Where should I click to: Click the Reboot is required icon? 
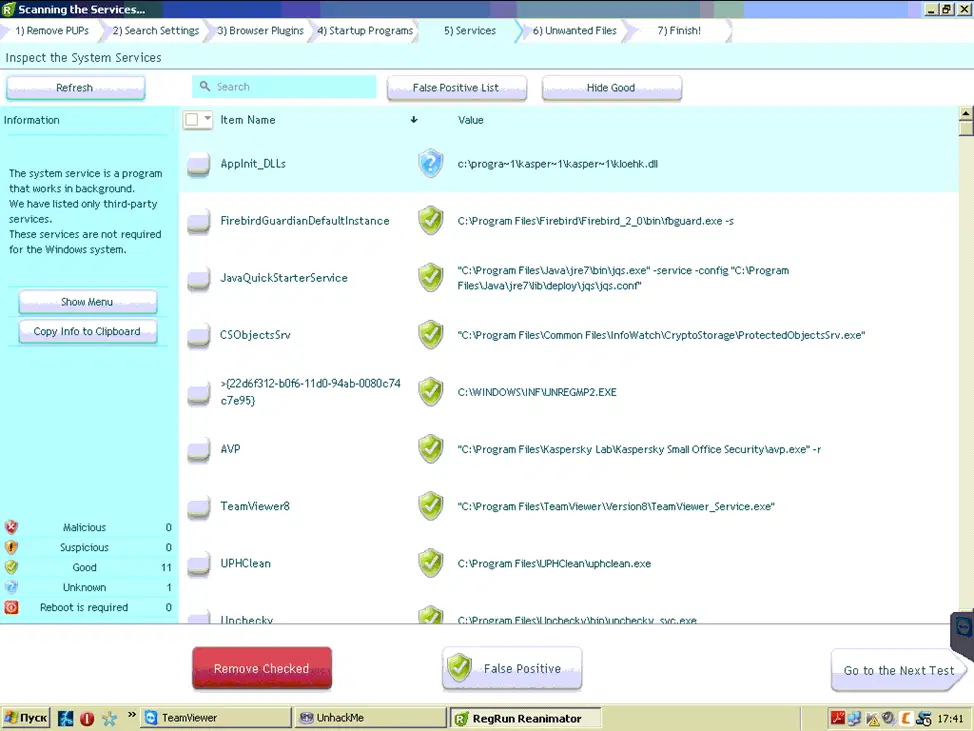11,607
